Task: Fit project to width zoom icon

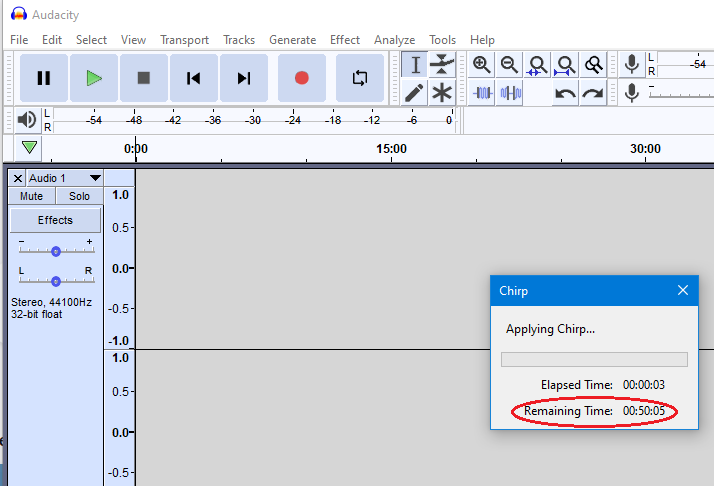Action: (x=565, y=65)
